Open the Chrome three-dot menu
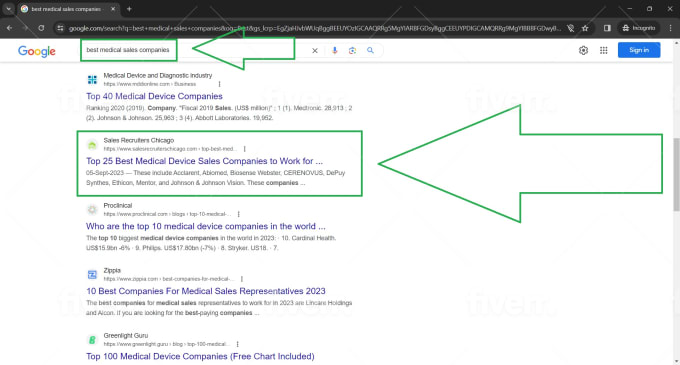Screen dimensions: 680x365 670,28
